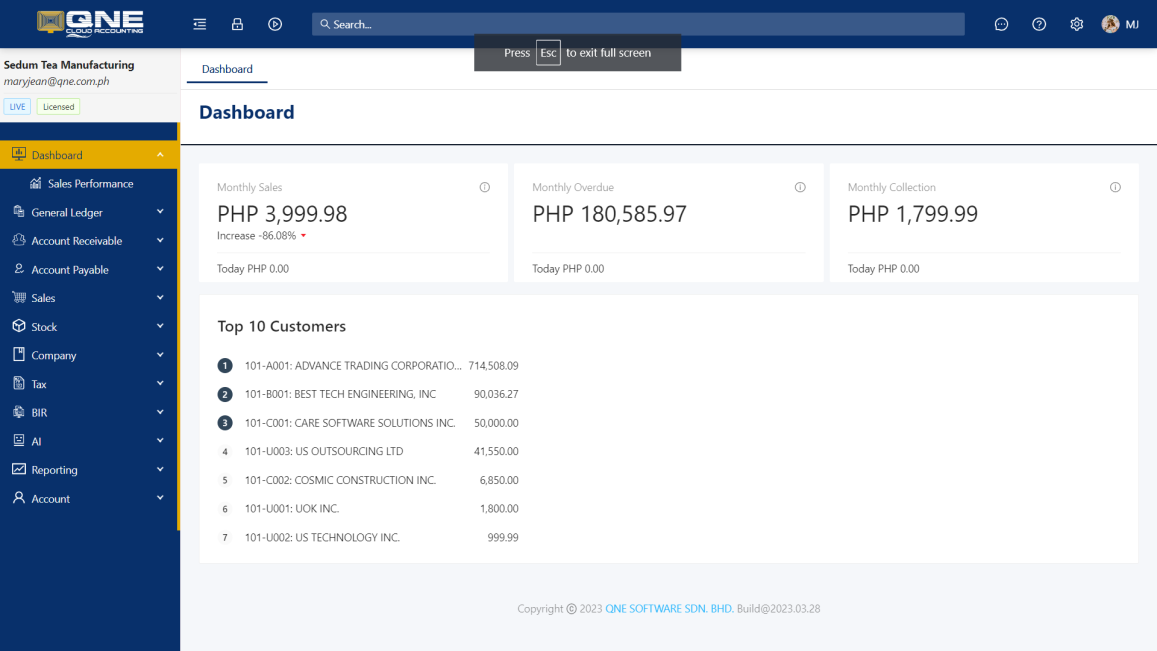
Task: Click the Tax calculator icon
Action: coord(18,384)
